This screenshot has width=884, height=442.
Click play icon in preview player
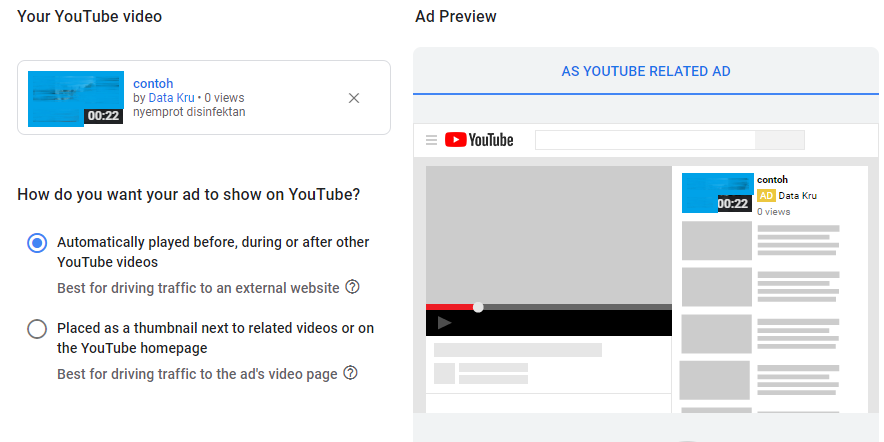click(444, 323)
